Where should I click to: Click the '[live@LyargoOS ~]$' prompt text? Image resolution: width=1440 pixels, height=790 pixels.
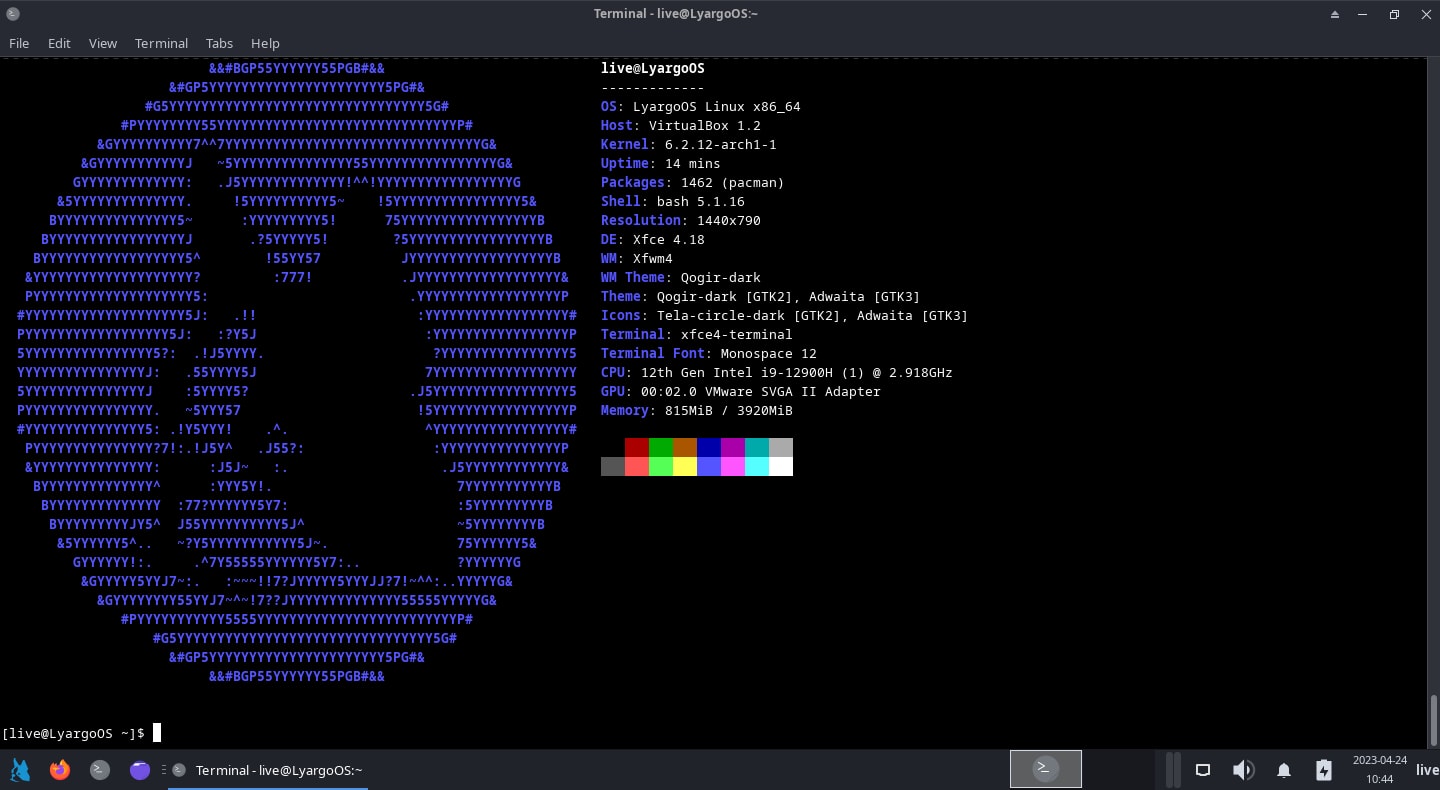(73, 733)
